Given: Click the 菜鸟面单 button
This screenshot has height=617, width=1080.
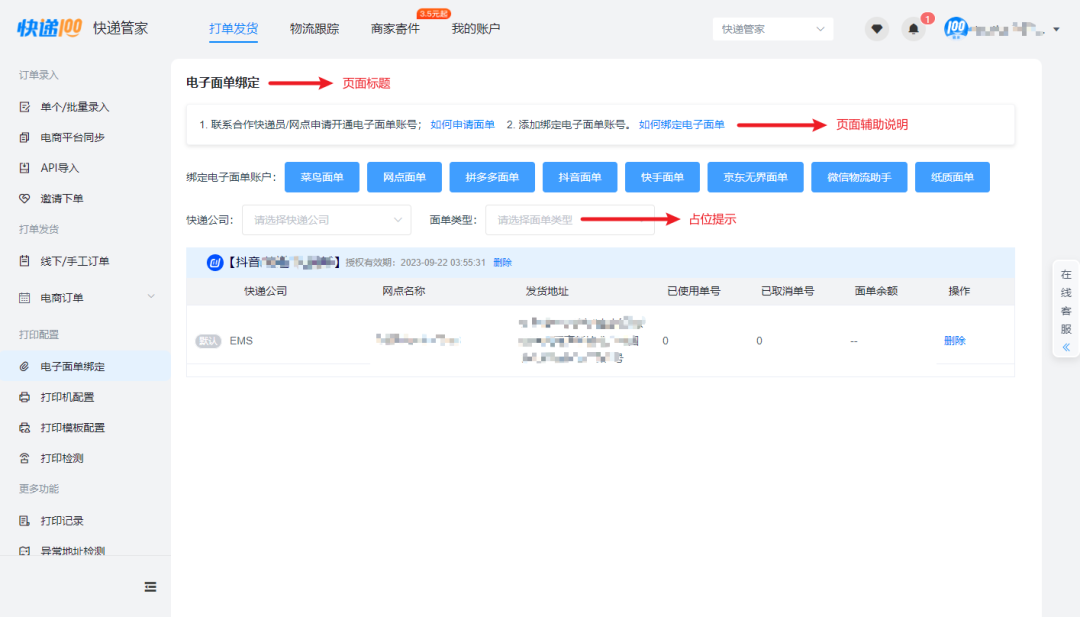Looking at the screenshot, I should point(322,177).
